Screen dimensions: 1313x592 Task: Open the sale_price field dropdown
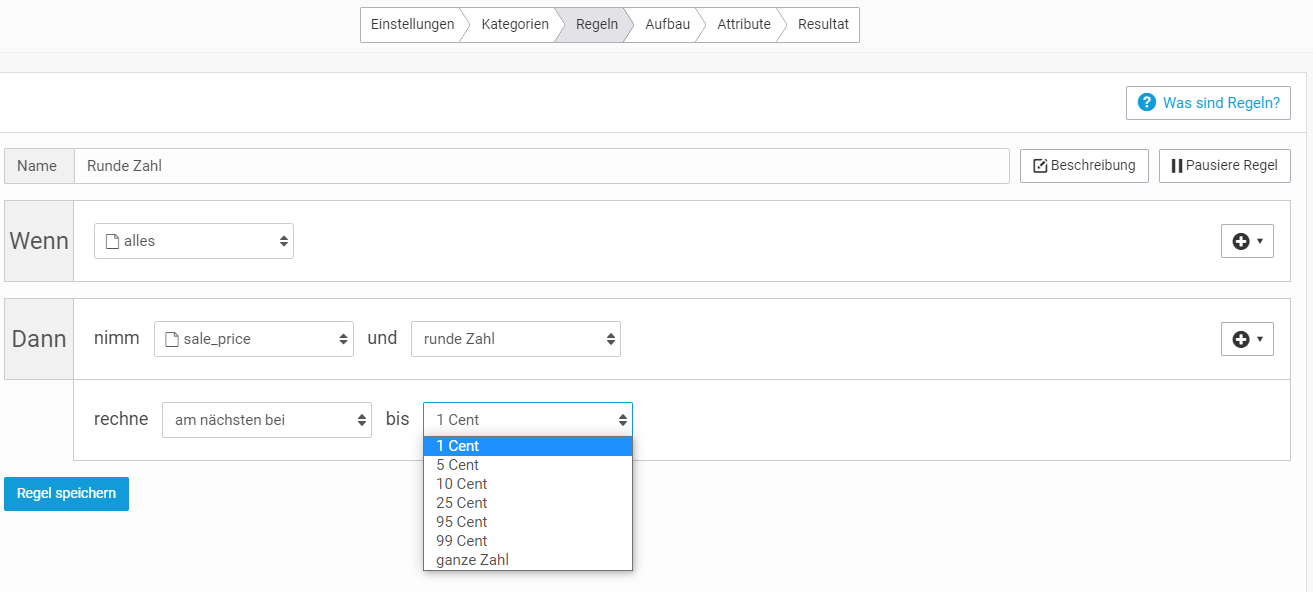click(x=254, y=339)
